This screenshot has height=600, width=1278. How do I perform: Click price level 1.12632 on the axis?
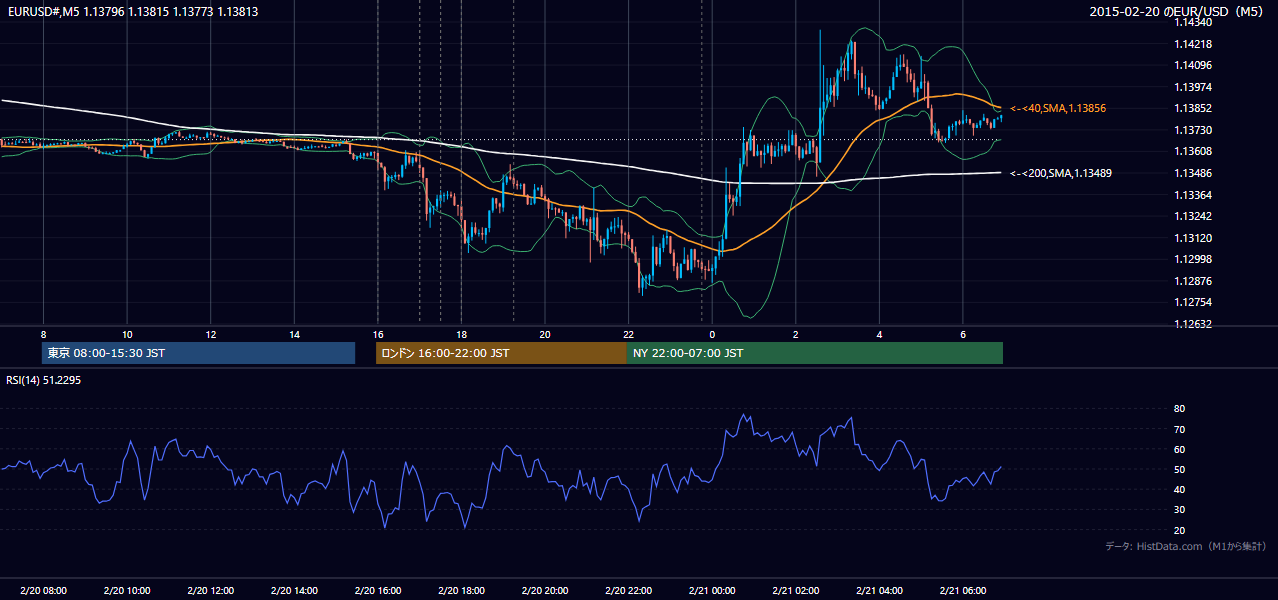[x=1192, y=324]
